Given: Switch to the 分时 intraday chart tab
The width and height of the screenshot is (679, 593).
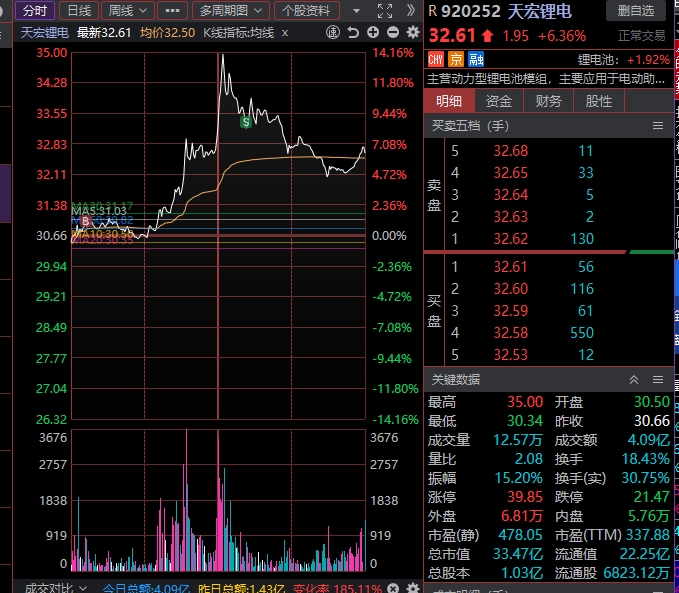Looking at the screenshot, I should pyautogui.click(x=35, y=10).
